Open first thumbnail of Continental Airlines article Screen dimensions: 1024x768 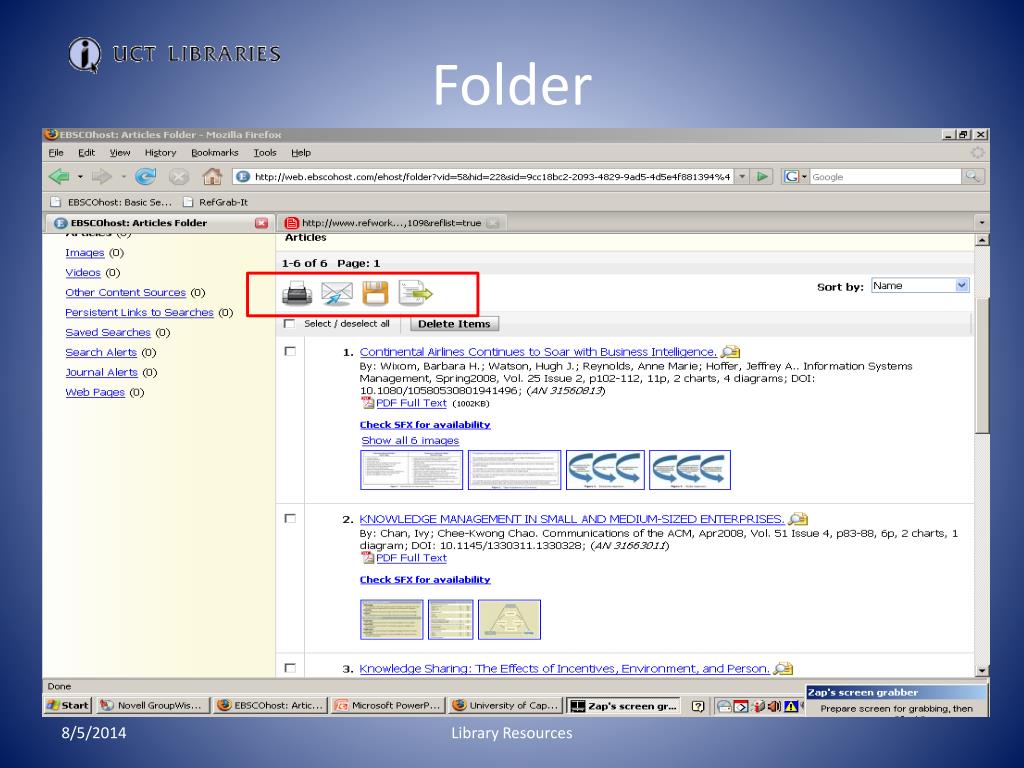coord(411,470)
